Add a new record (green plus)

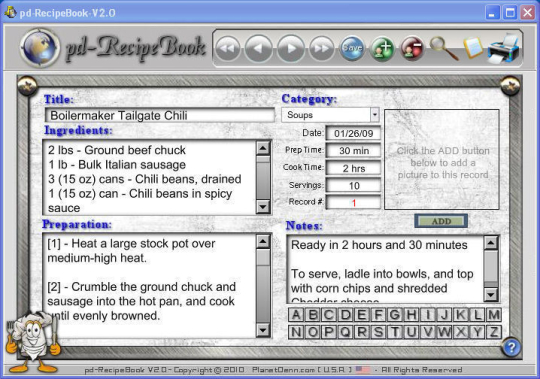click(382, 49)
